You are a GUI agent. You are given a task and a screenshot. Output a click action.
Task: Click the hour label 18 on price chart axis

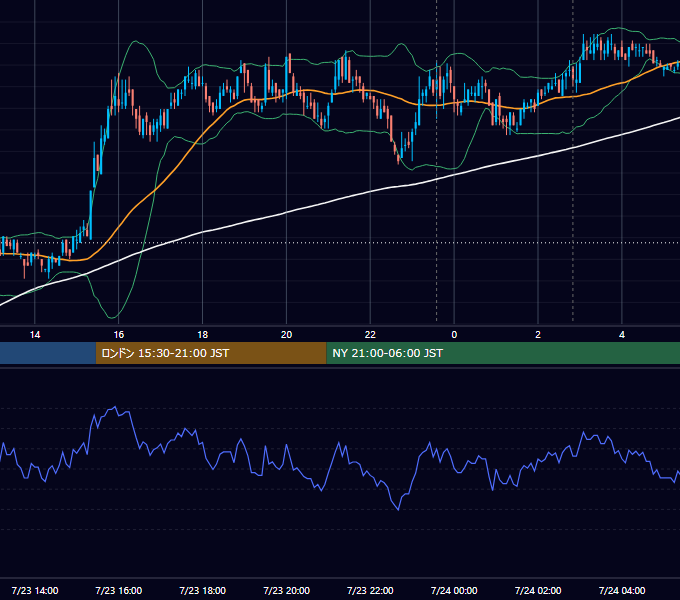pyautogui.click(x=203, y=335)
